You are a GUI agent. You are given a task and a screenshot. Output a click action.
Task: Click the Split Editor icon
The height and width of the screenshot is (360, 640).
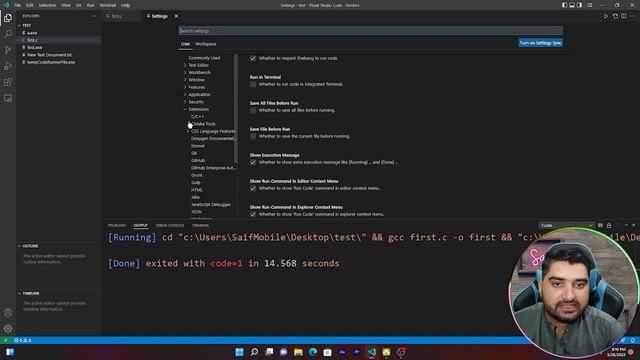[x=624, y=16]
